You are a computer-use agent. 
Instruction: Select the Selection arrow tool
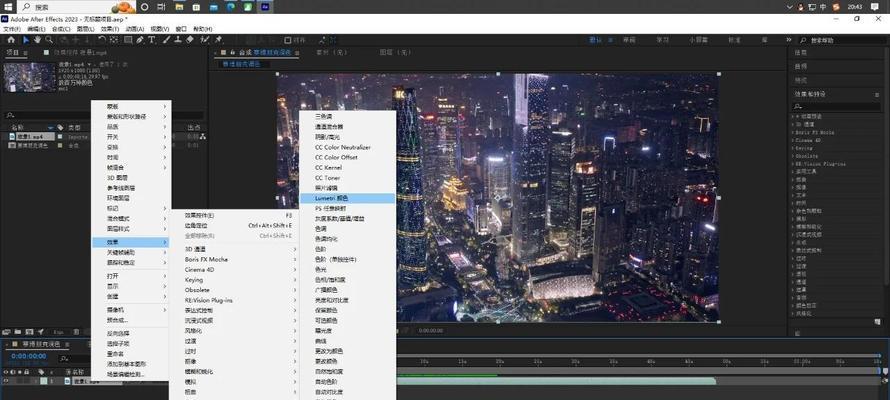26,40
